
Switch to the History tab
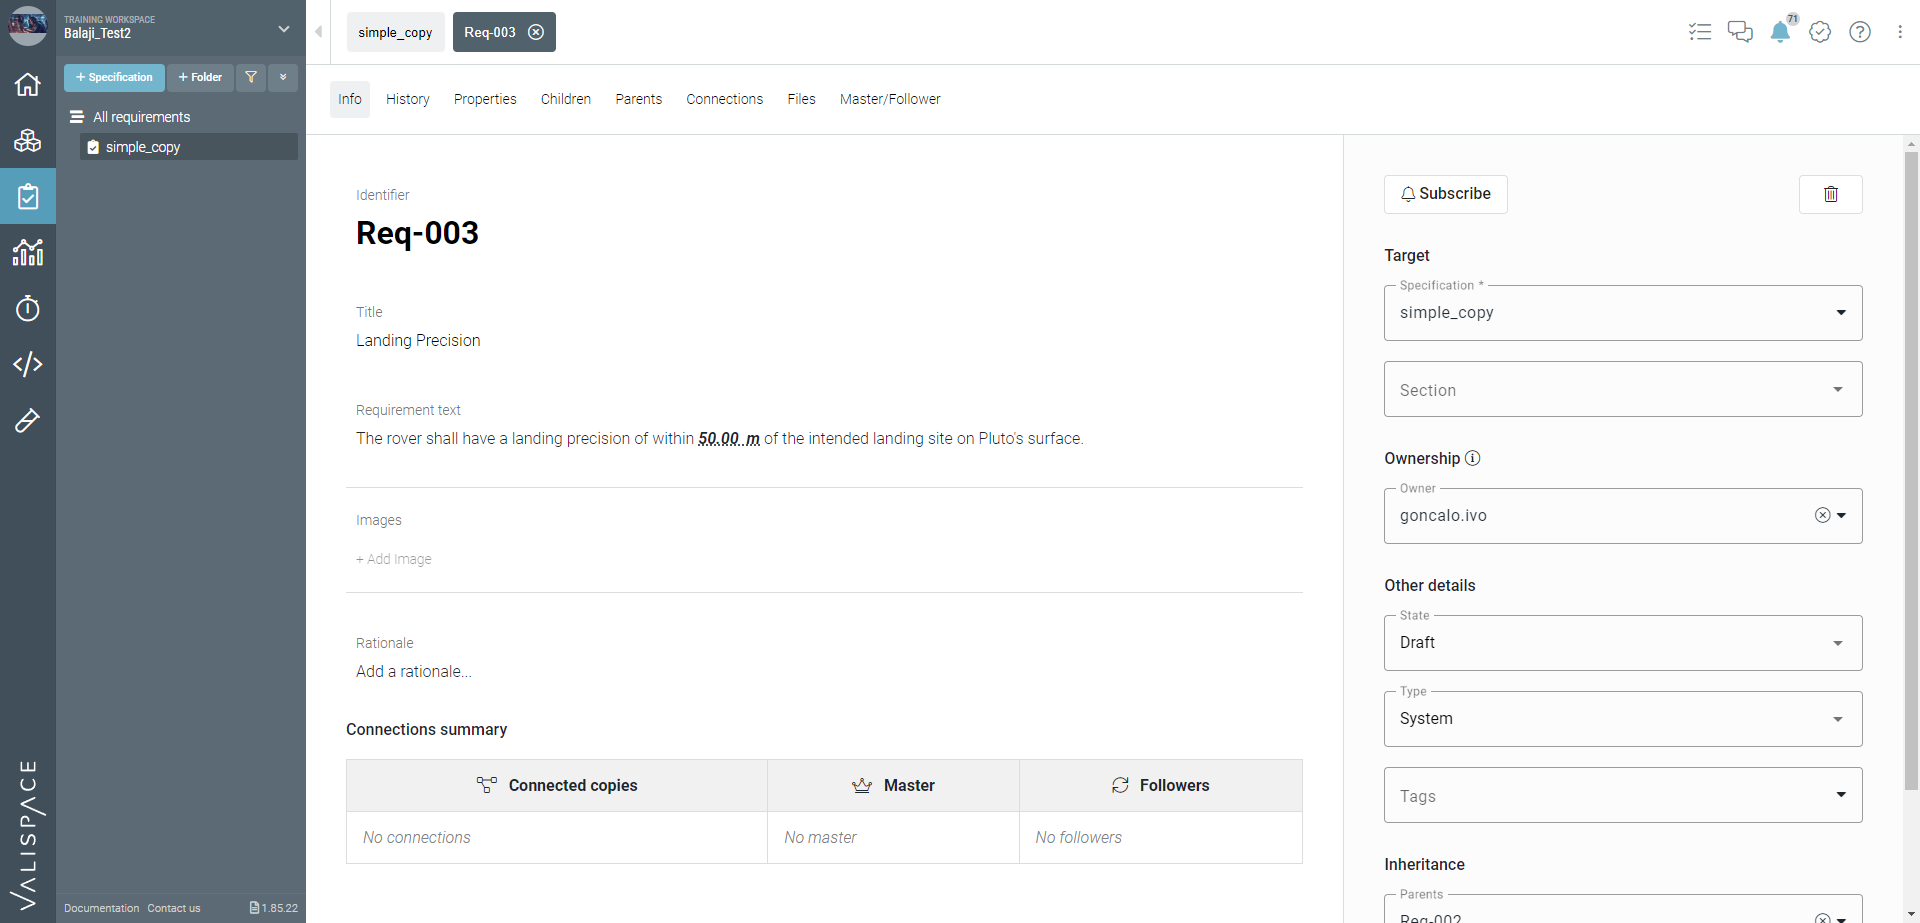tap(408, 99)
